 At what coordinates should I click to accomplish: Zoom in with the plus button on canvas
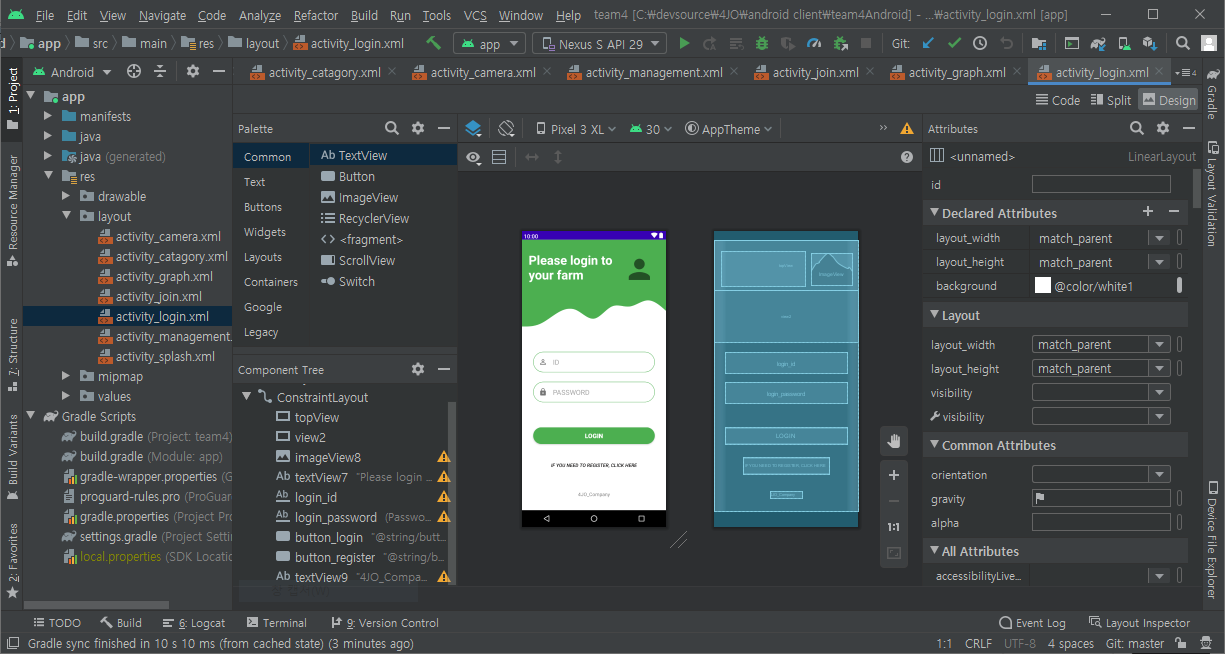894,475
